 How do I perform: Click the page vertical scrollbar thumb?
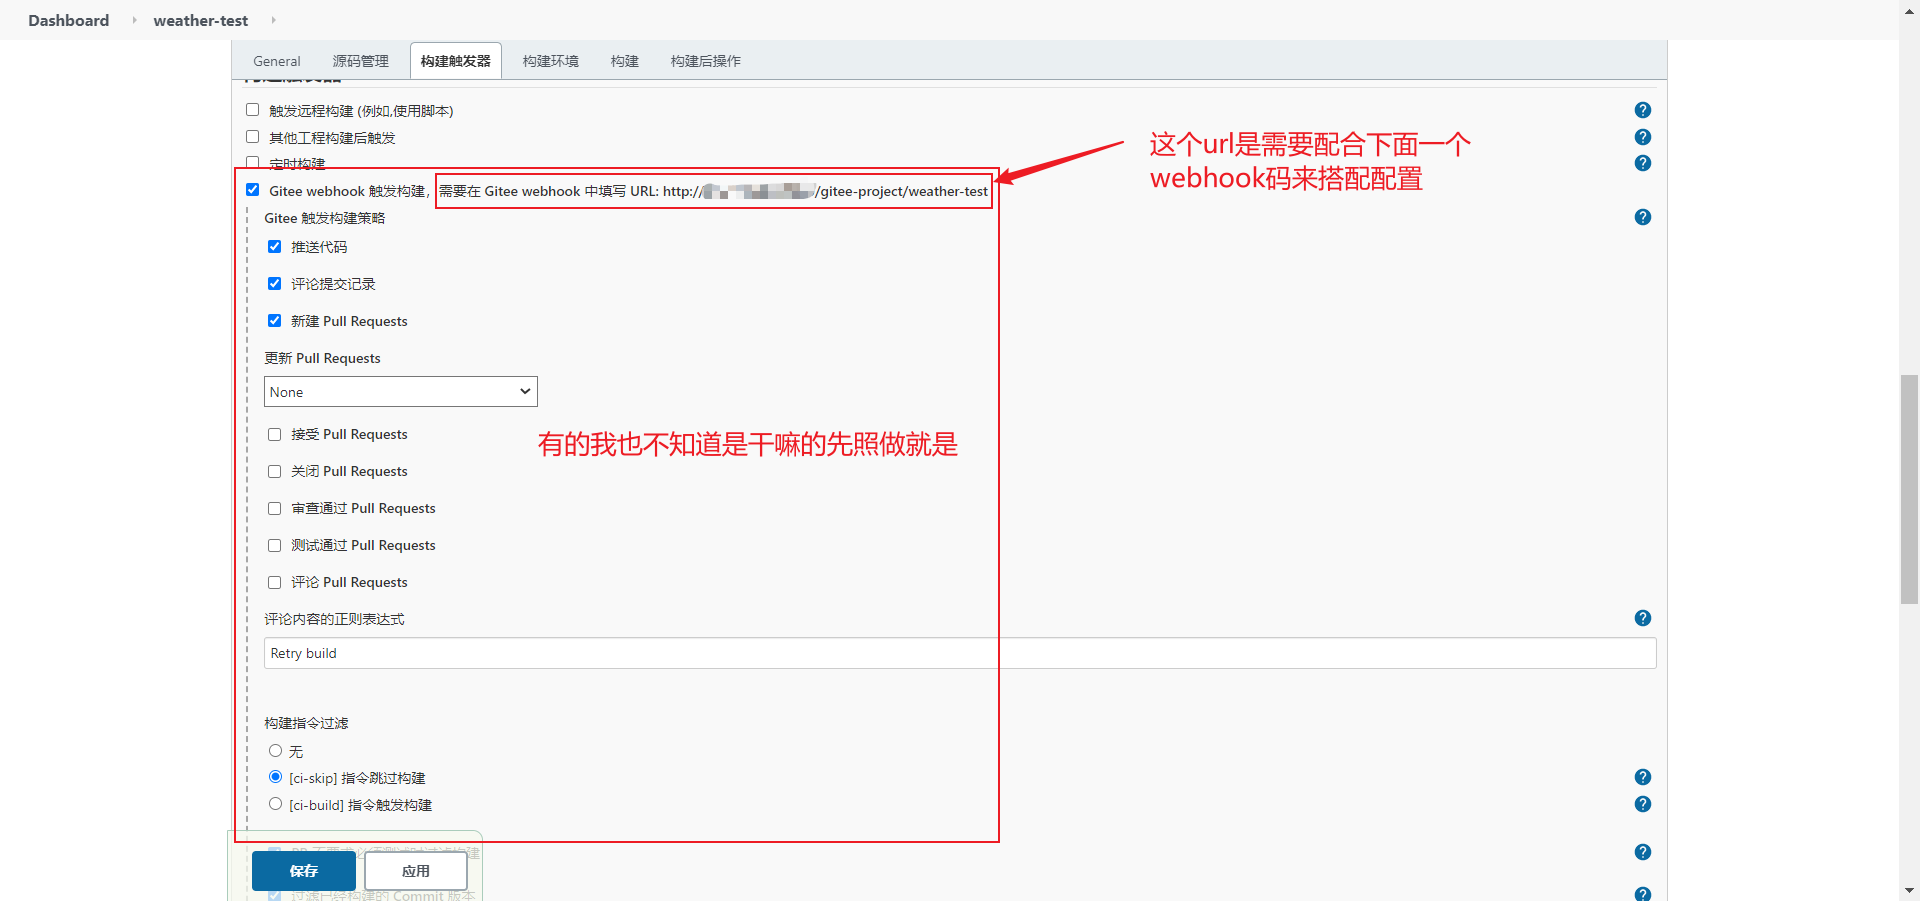click(x=1909, y=489)
